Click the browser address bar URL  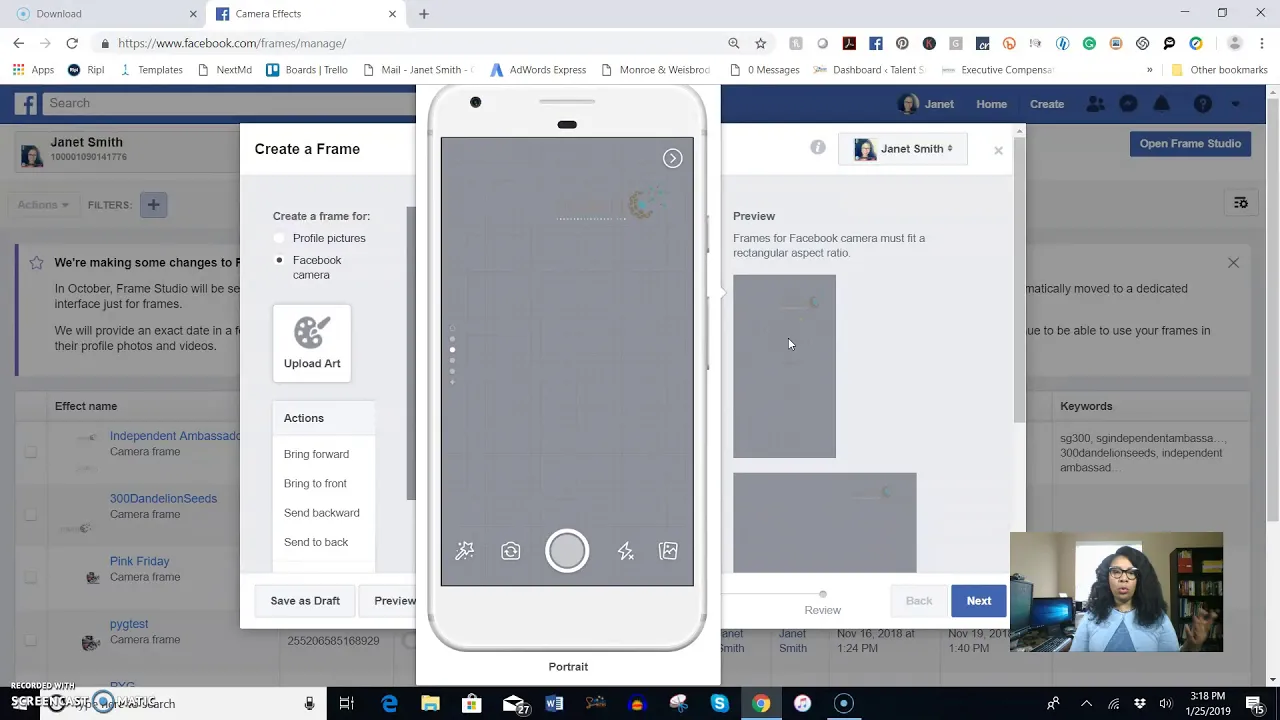tap(232, 43)
